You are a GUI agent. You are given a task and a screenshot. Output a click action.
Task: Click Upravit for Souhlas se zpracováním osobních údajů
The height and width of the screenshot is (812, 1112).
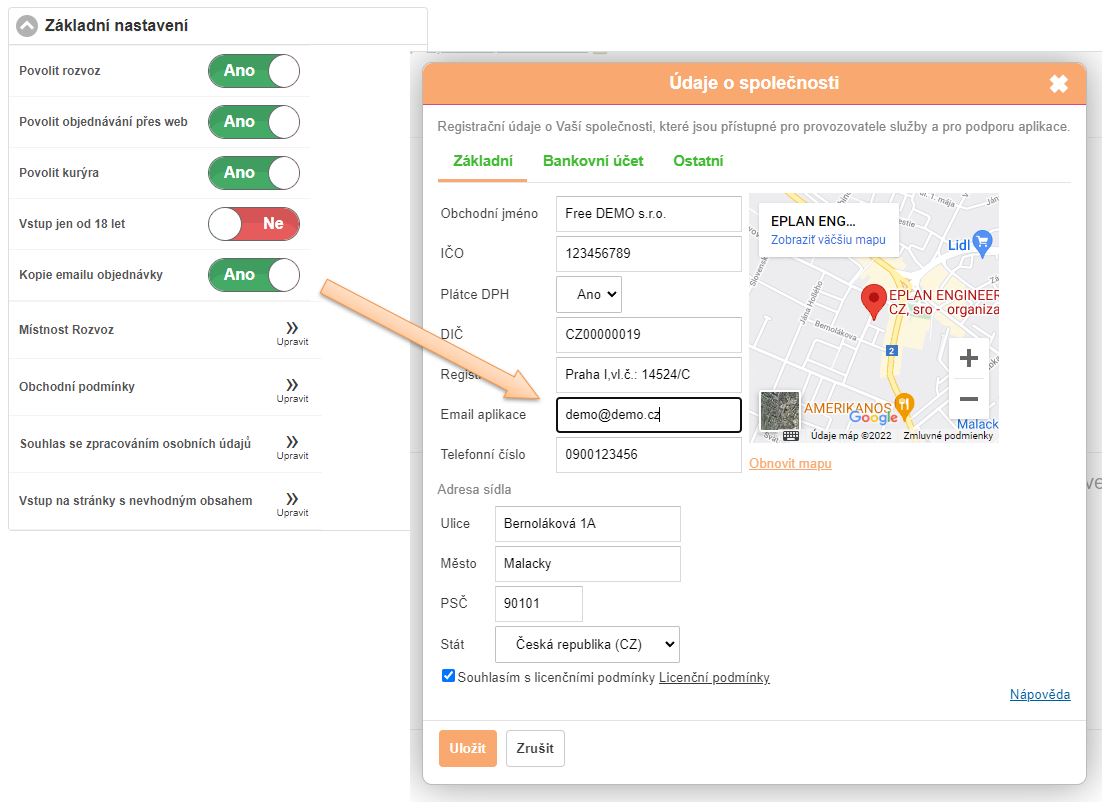tap(292, 445)
